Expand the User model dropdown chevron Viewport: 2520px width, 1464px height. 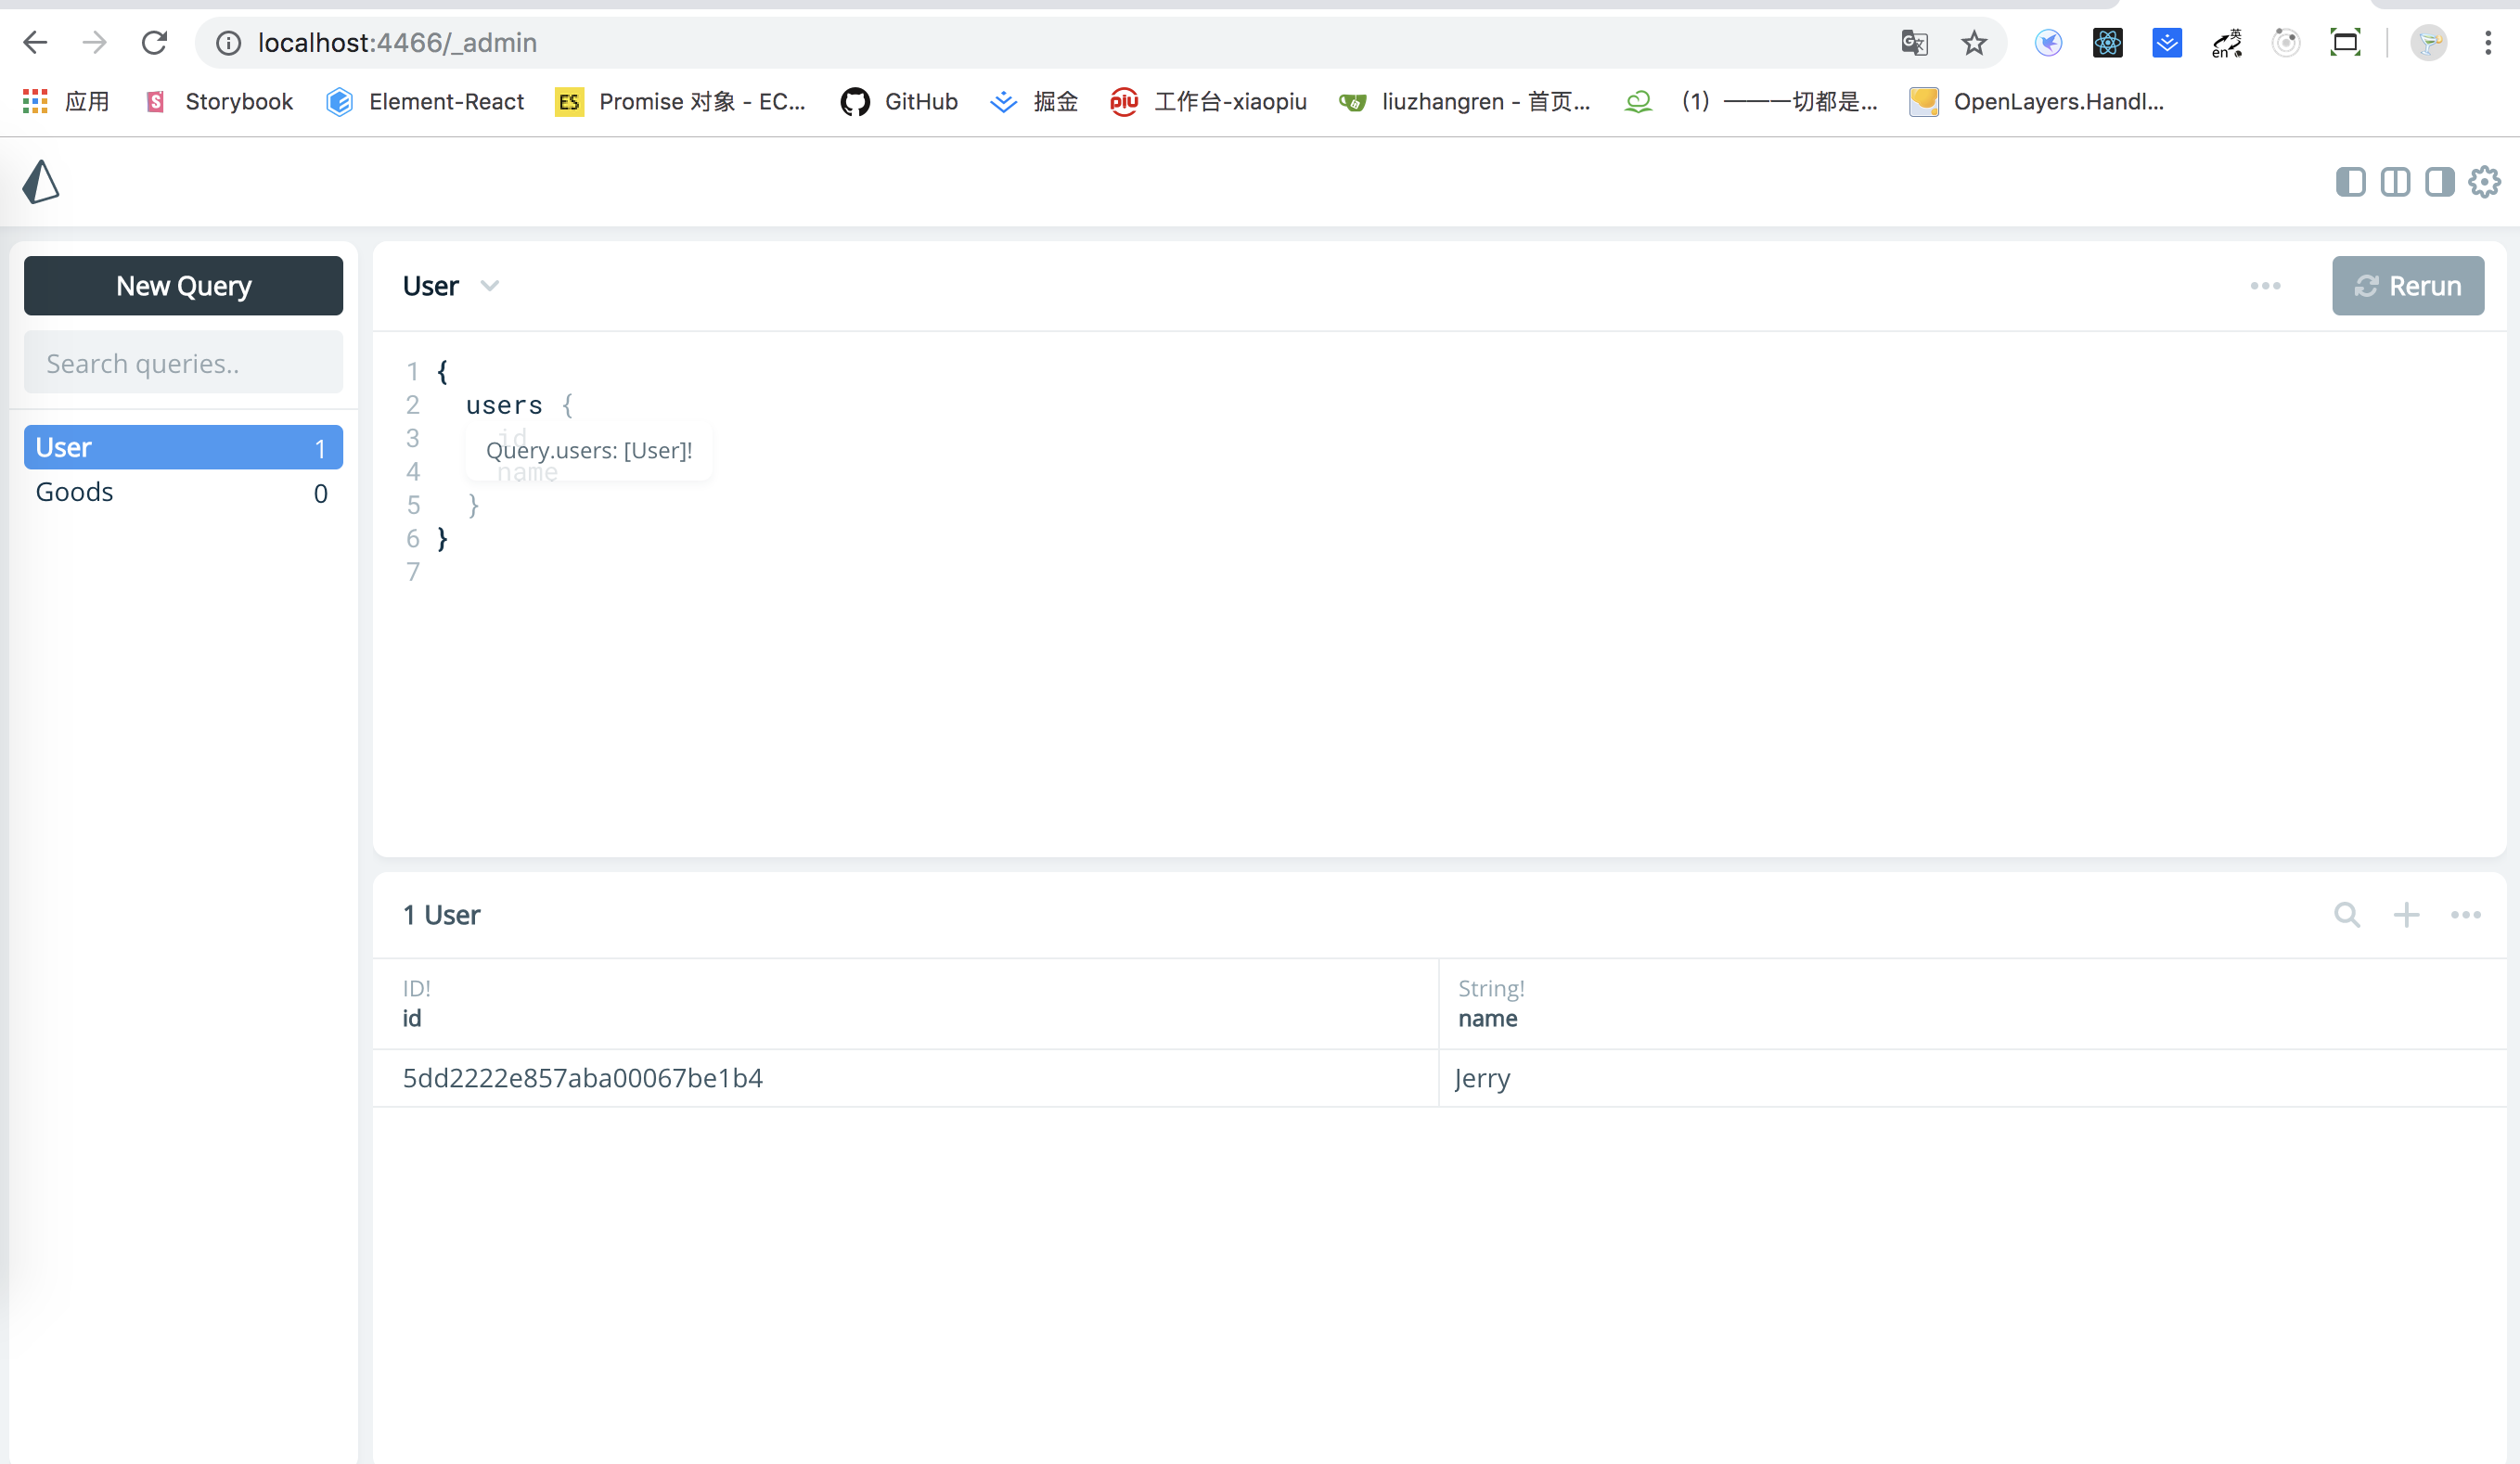coord(489,286)
